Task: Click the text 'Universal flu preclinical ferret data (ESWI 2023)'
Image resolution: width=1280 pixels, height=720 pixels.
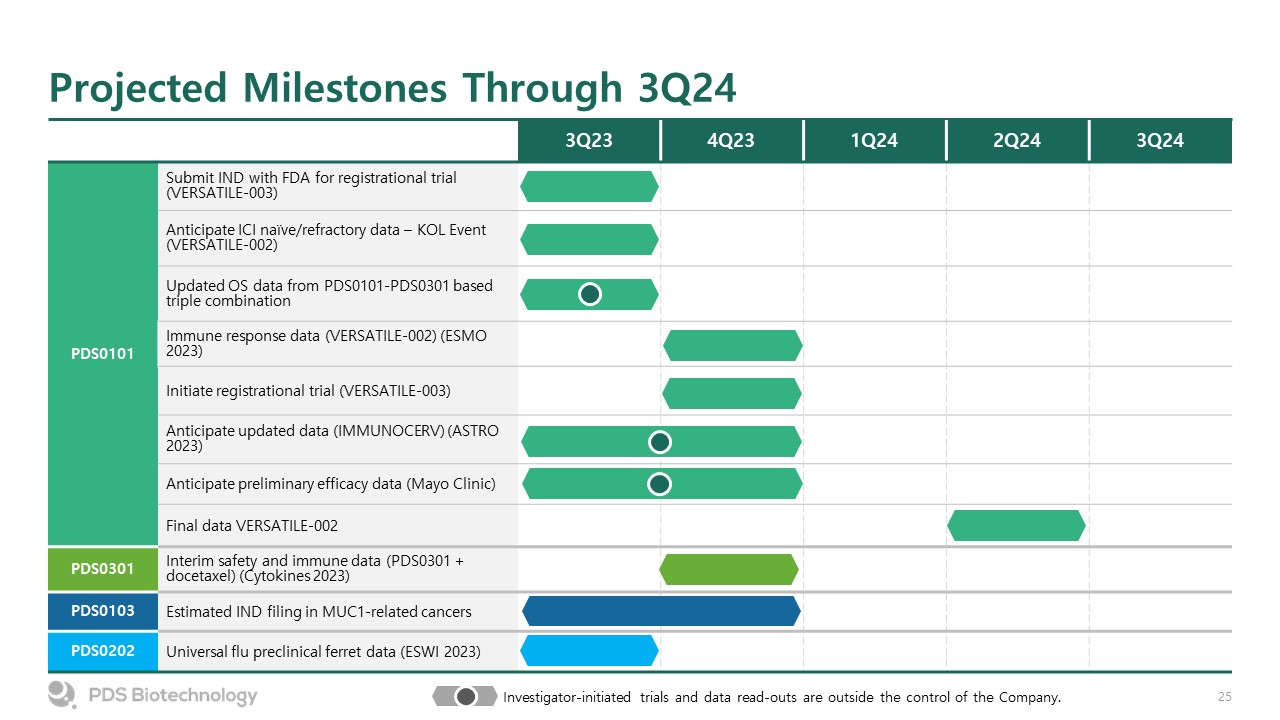Action: tap(323, 652)
